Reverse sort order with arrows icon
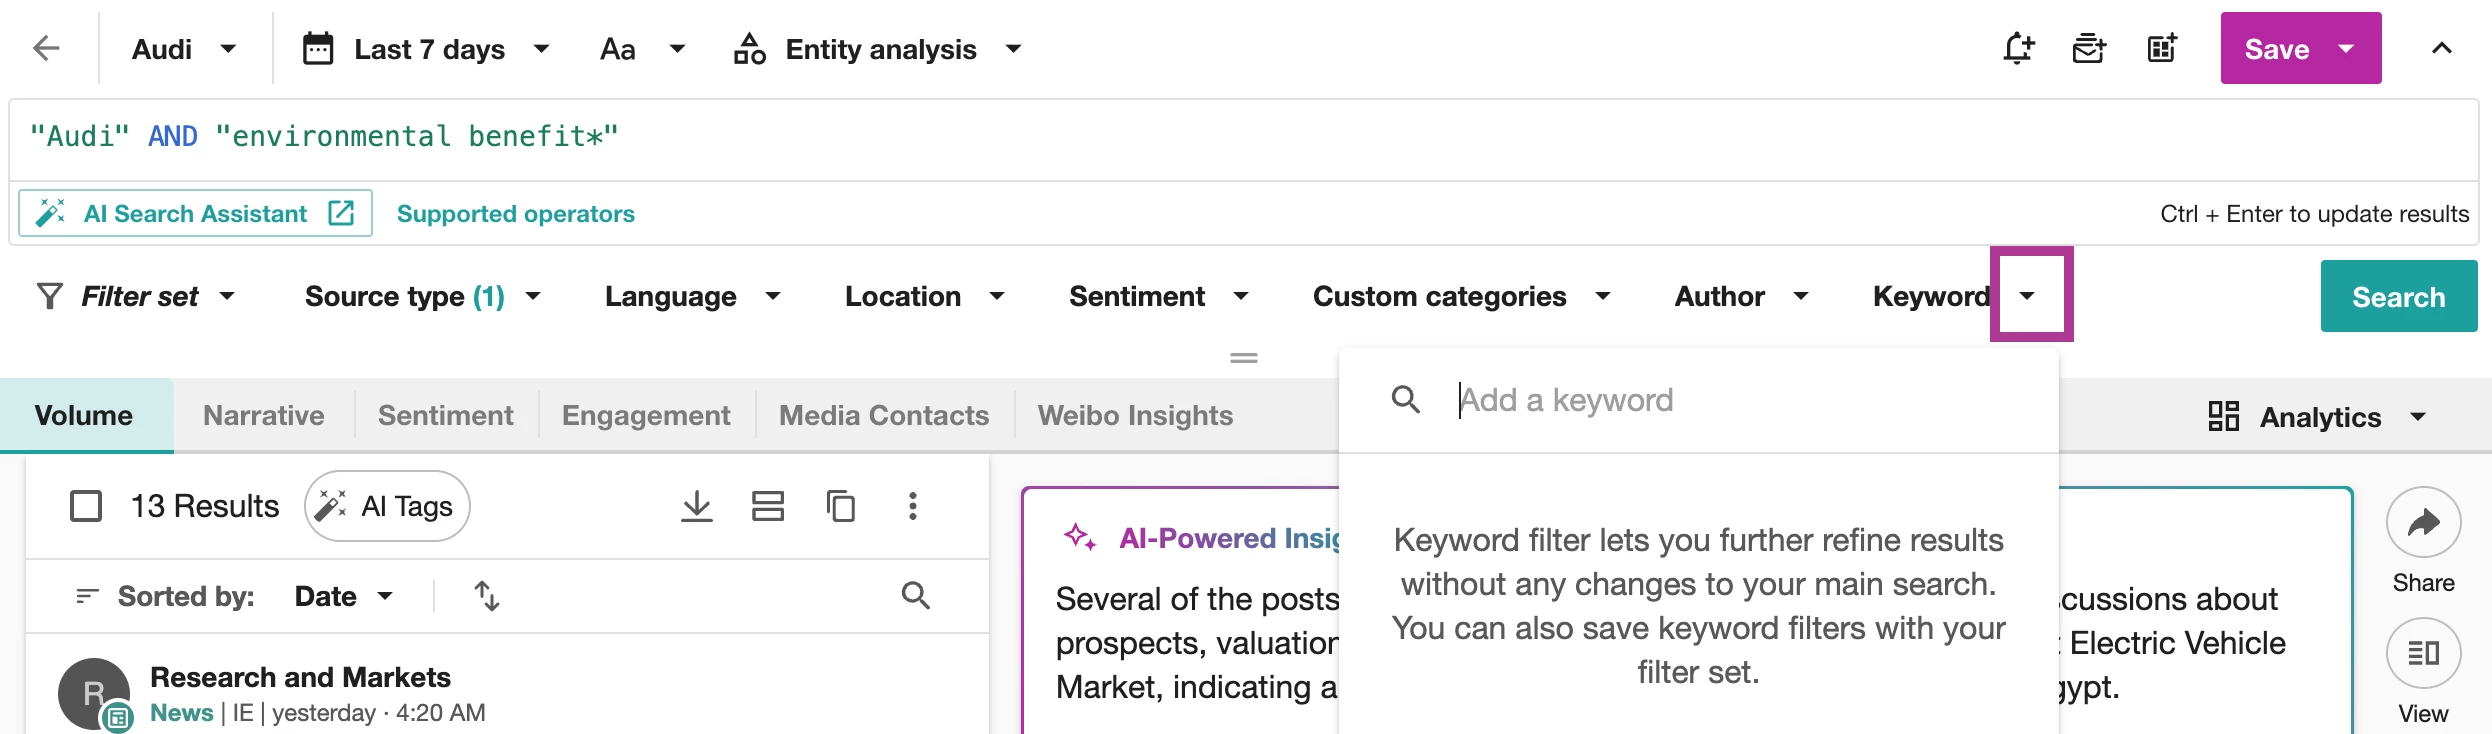This screenshot has height=734, width=2492. click(487, 596)
